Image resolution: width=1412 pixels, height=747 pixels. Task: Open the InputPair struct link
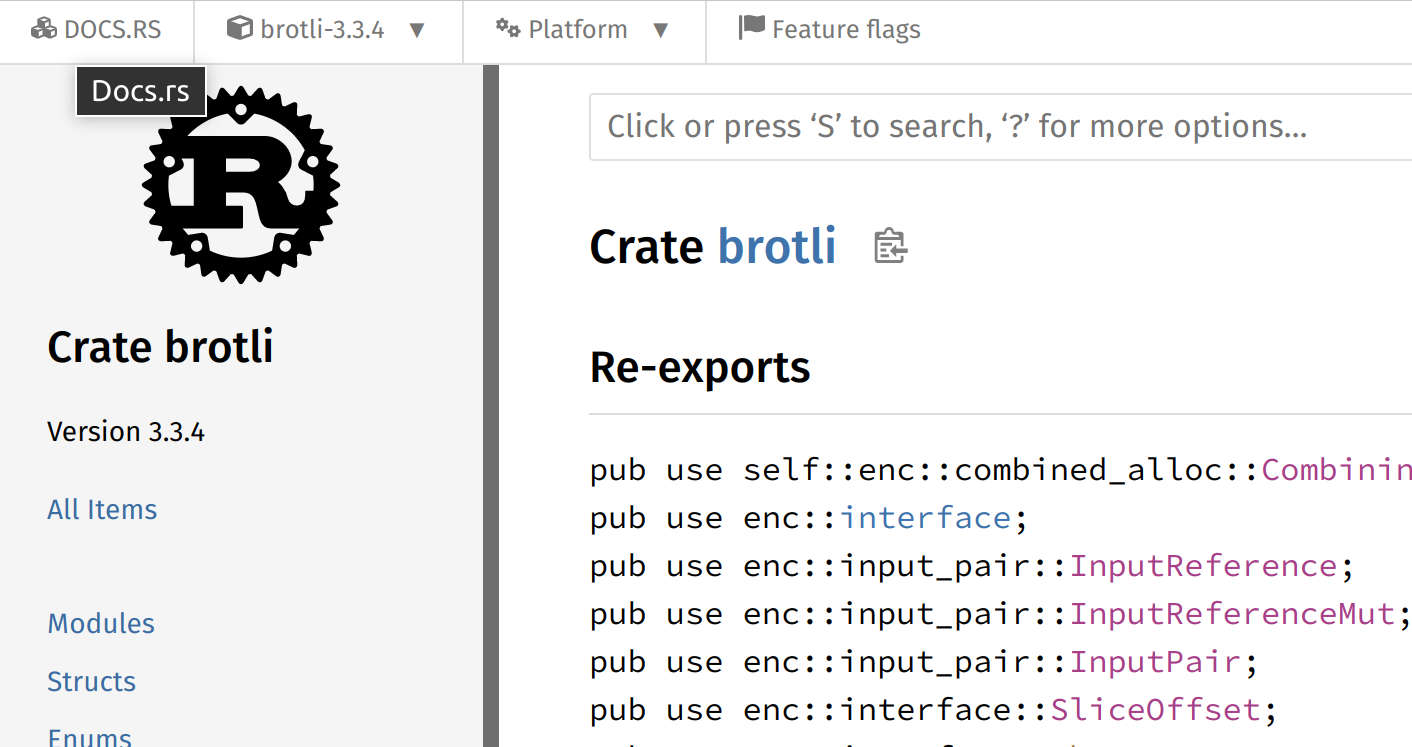(1155, 662)
